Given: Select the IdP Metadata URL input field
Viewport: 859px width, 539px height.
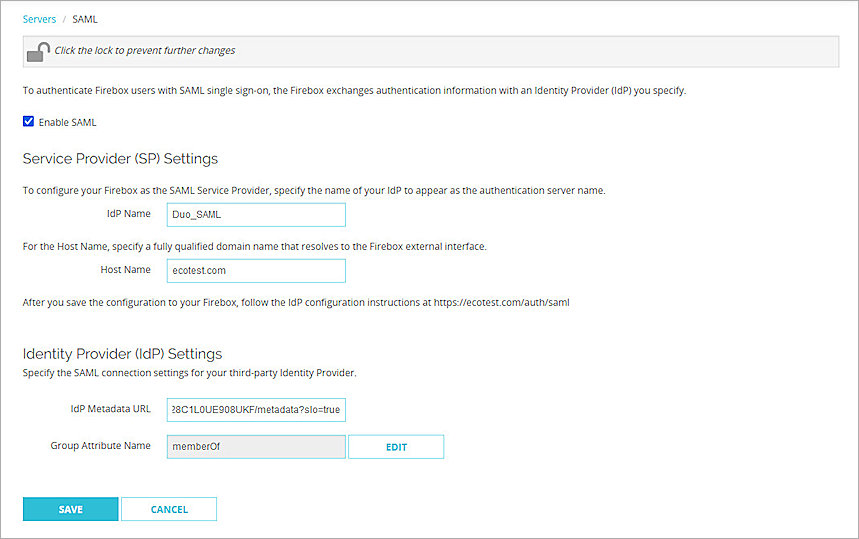Looking at the screenshot, I should (255, 410).
